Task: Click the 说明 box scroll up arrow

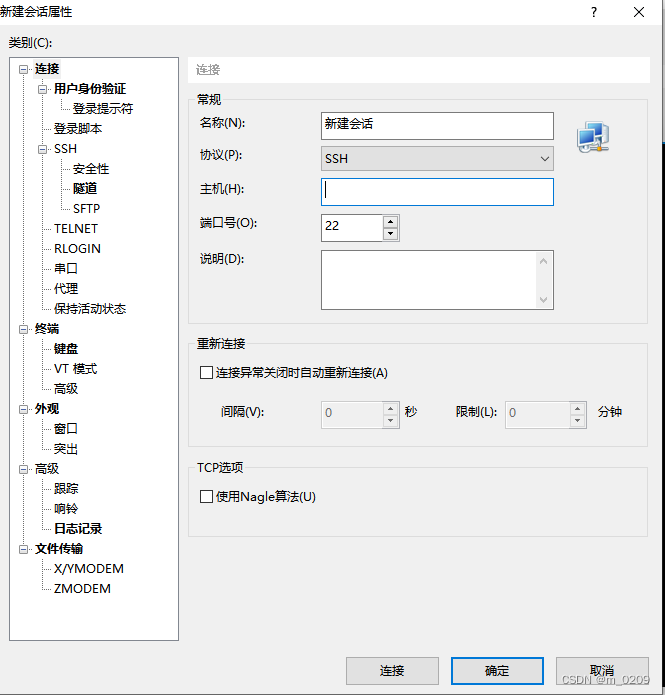Action: [x=544, y=261]
